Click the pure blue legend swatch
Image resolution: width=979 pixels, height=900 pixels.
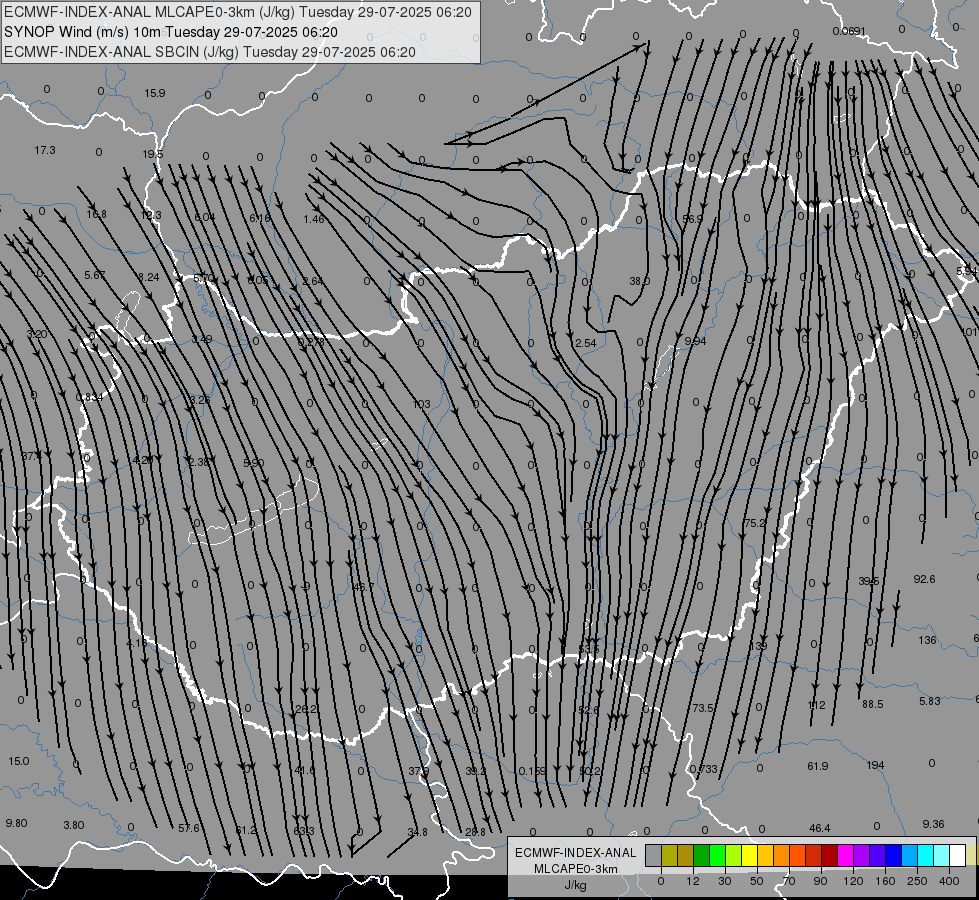pyautogui.click(x=894, y=855)
